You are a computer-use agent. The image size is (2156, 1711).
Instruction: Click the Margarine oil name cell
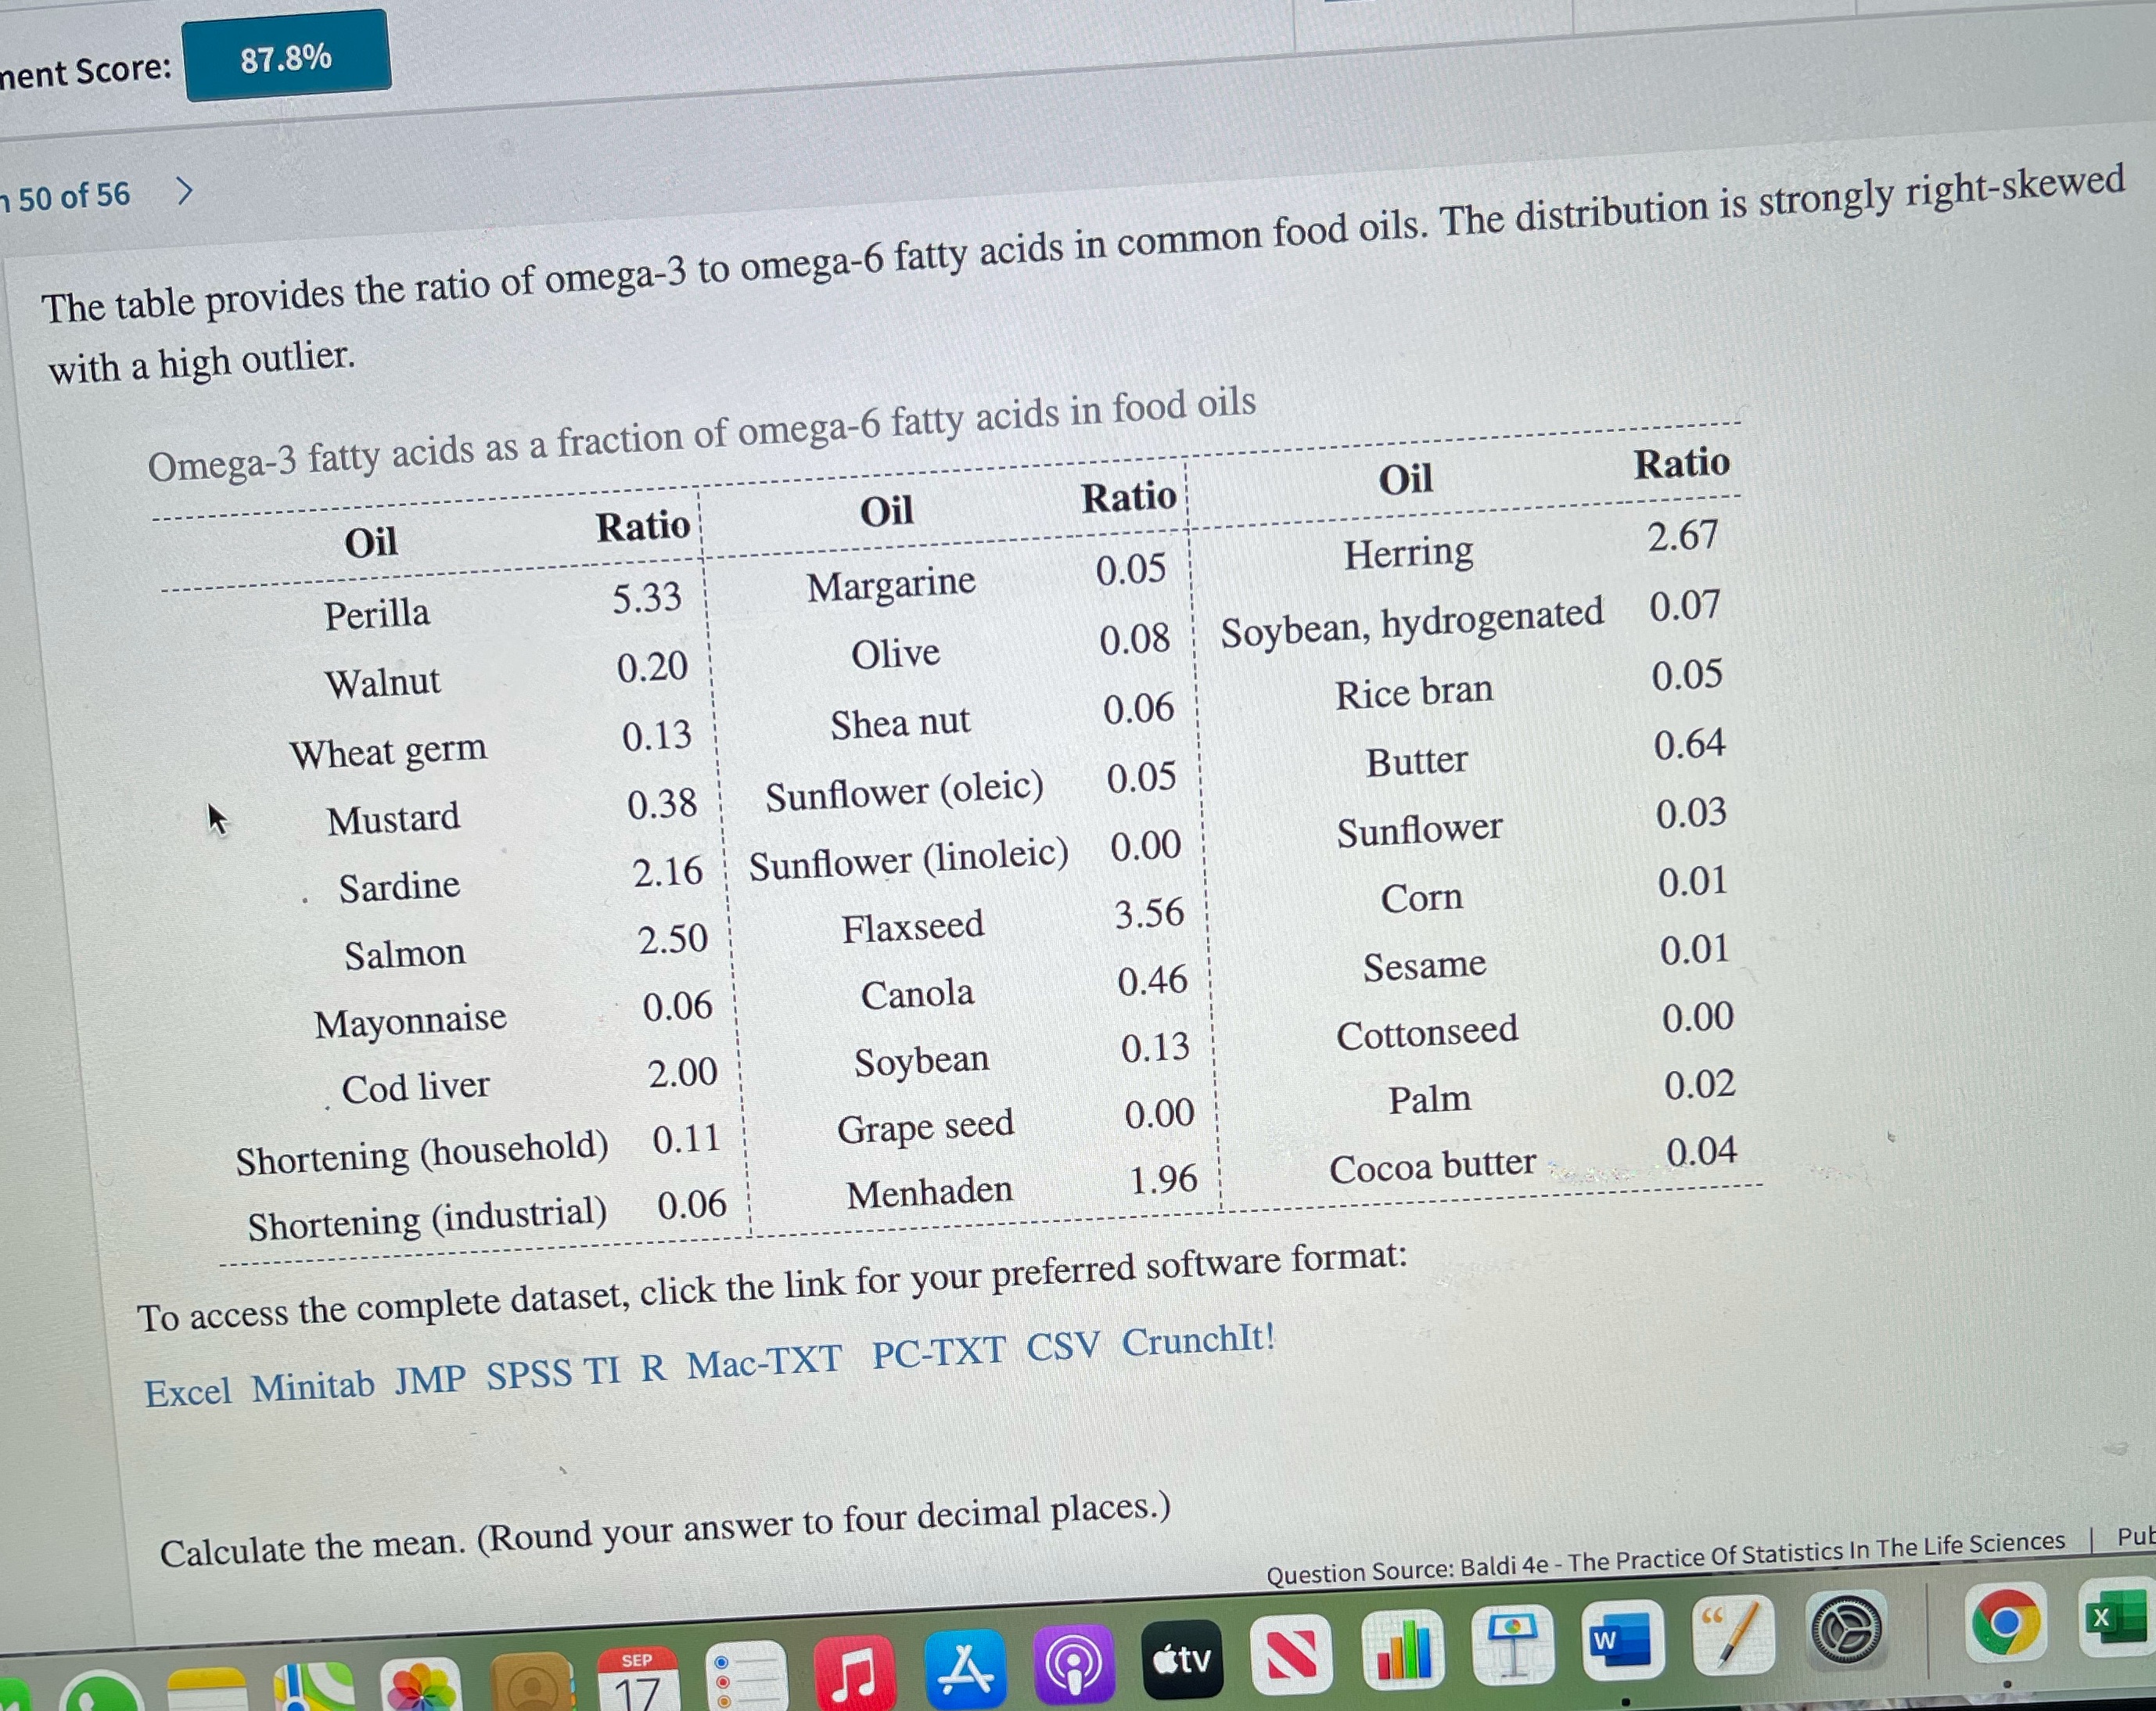891,584
